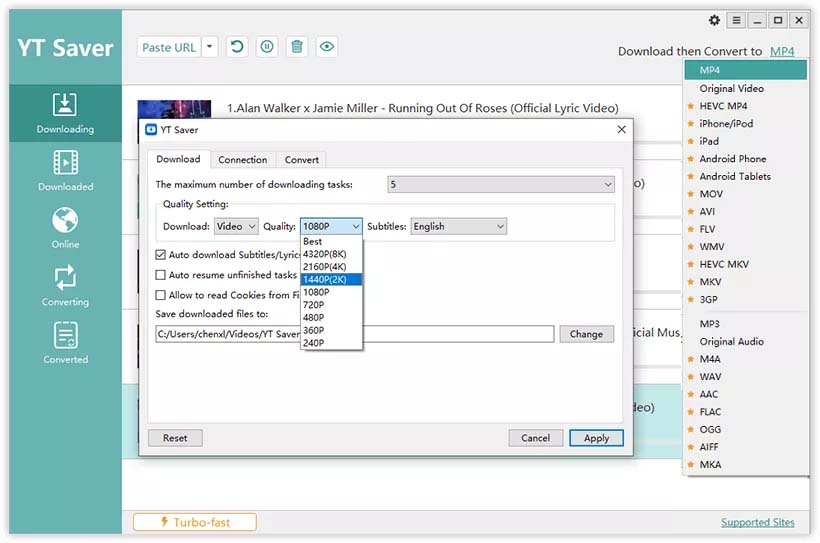Open the Download type Video dropdown
The image size is (820, 543).
236,226
